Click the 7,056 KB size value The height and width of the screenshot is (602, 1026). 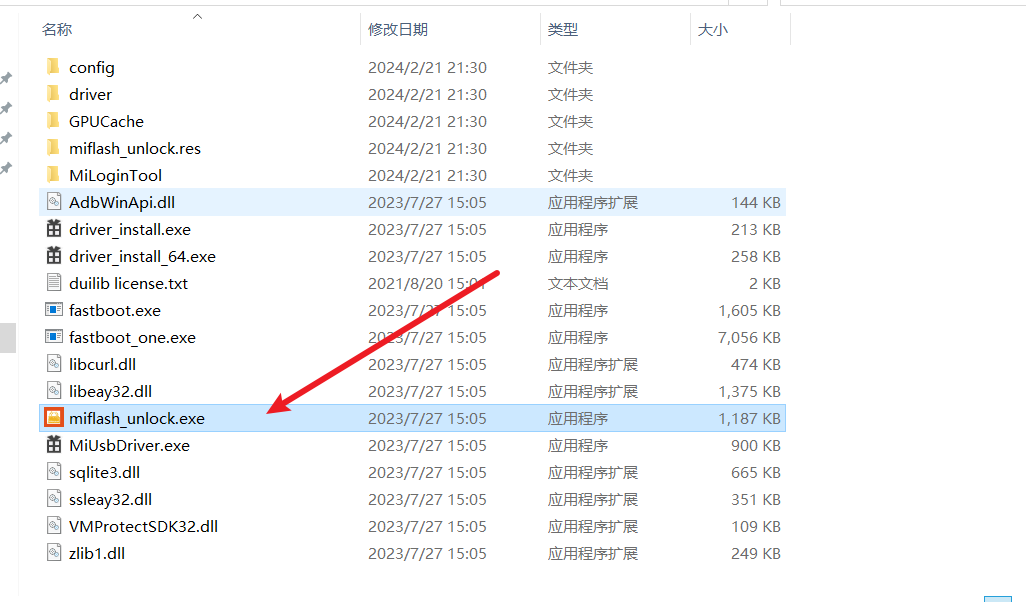749,338
